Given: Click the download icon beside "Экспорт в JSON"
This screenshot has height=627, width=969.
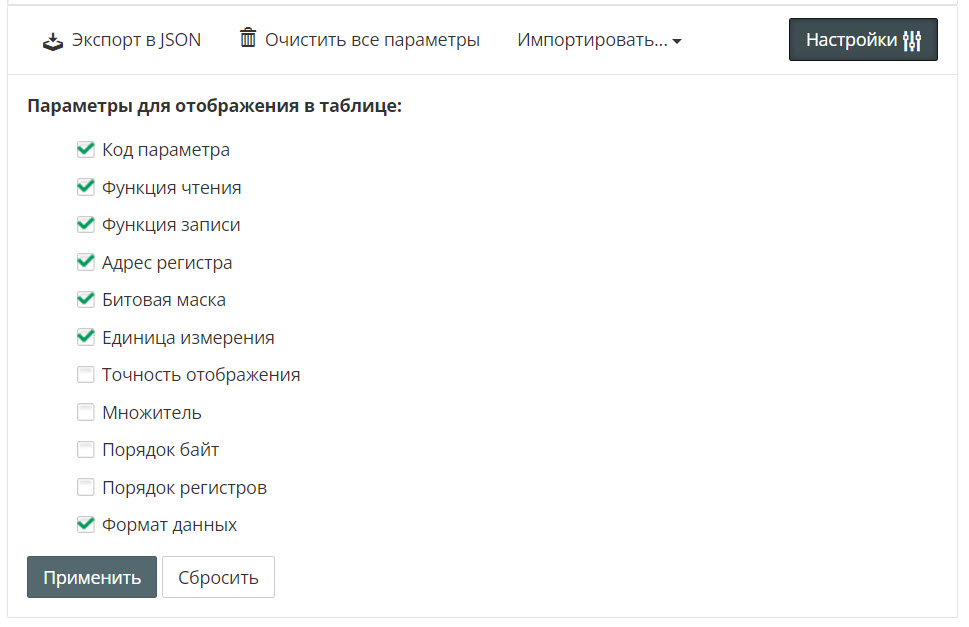Looking at the screenshot, I should coord(52,40).
